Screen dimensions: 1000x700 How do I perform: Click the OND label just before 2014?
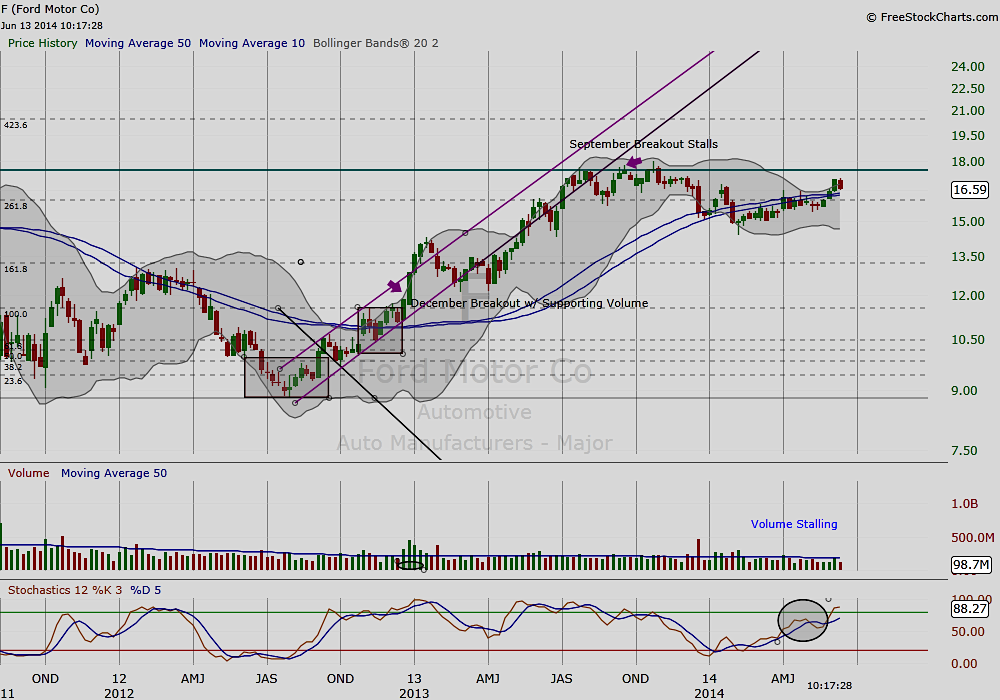point(635,678)
